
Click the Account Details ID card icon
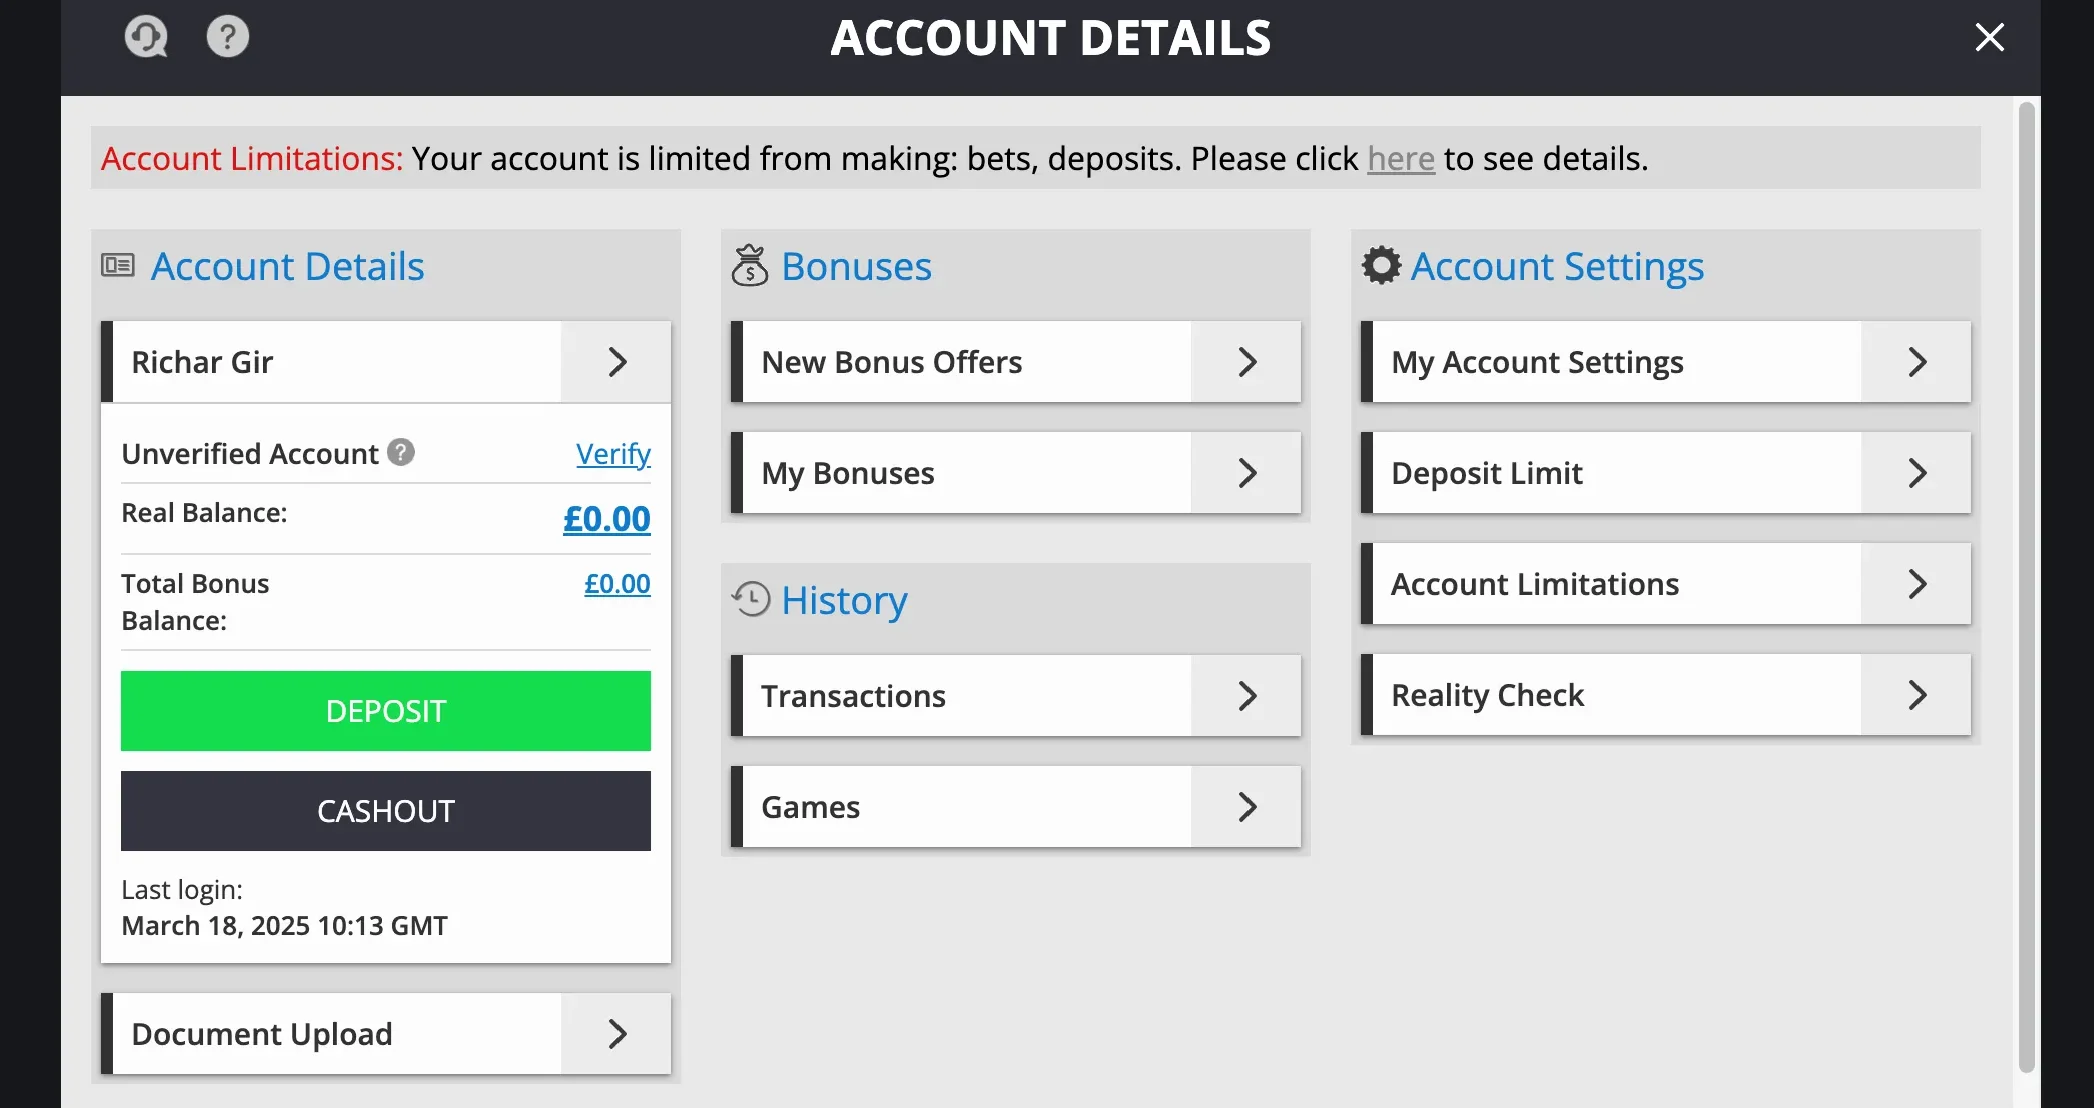(118, 265)
